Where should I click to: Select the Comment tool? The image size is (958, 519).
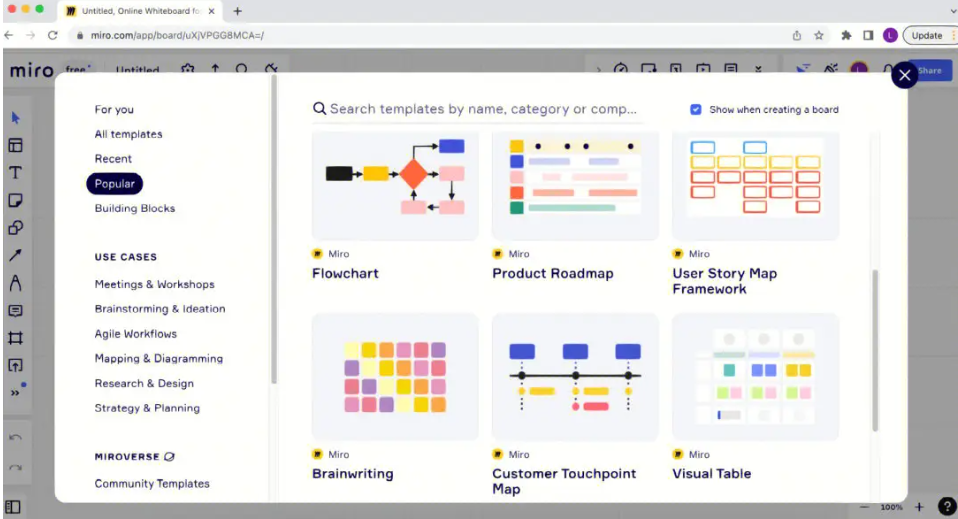15,311
